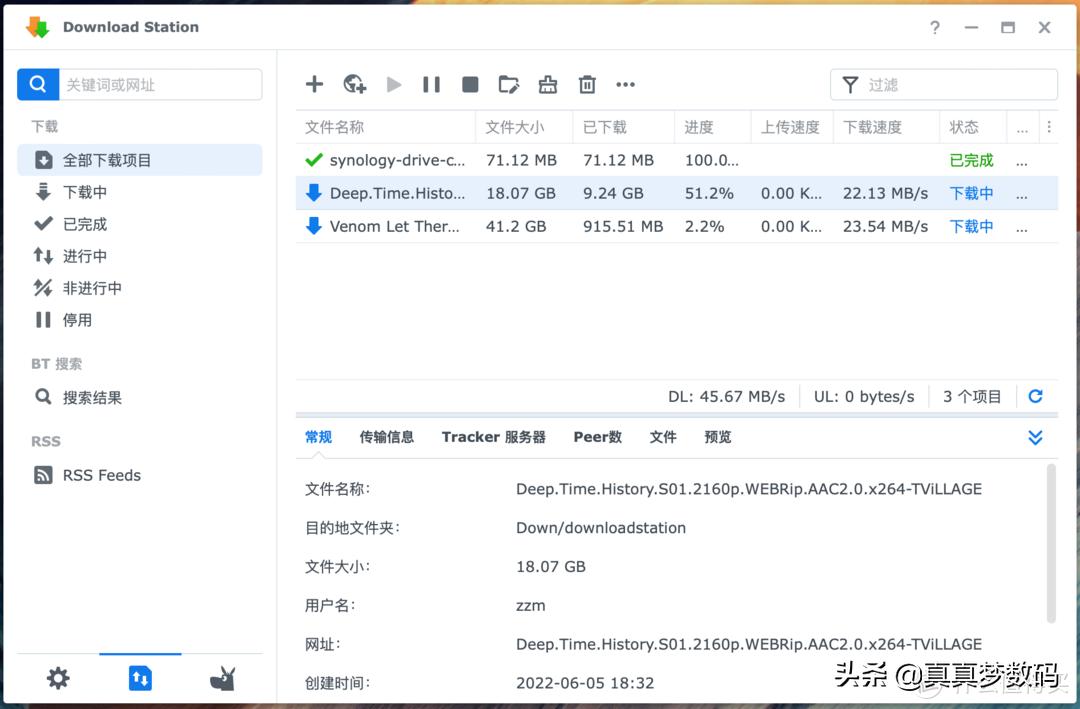Screen dimensions: 1080x709
Task: Edit destination folder with folder-pencil icon
Action: [509, 84]
